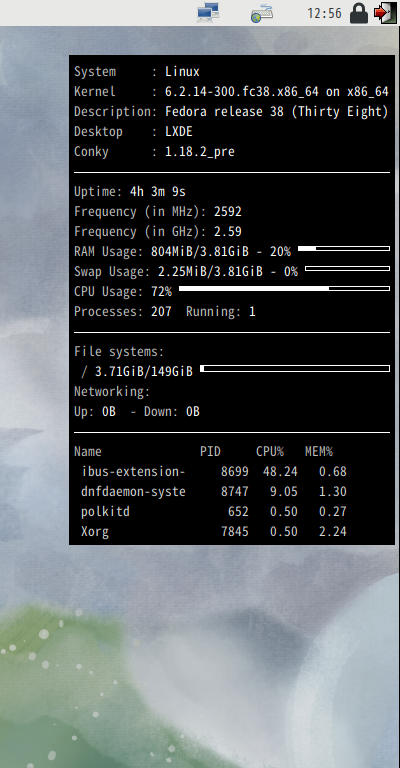Click 'Fedora release 38 (Thirty Eight)' text

(277, 112)
